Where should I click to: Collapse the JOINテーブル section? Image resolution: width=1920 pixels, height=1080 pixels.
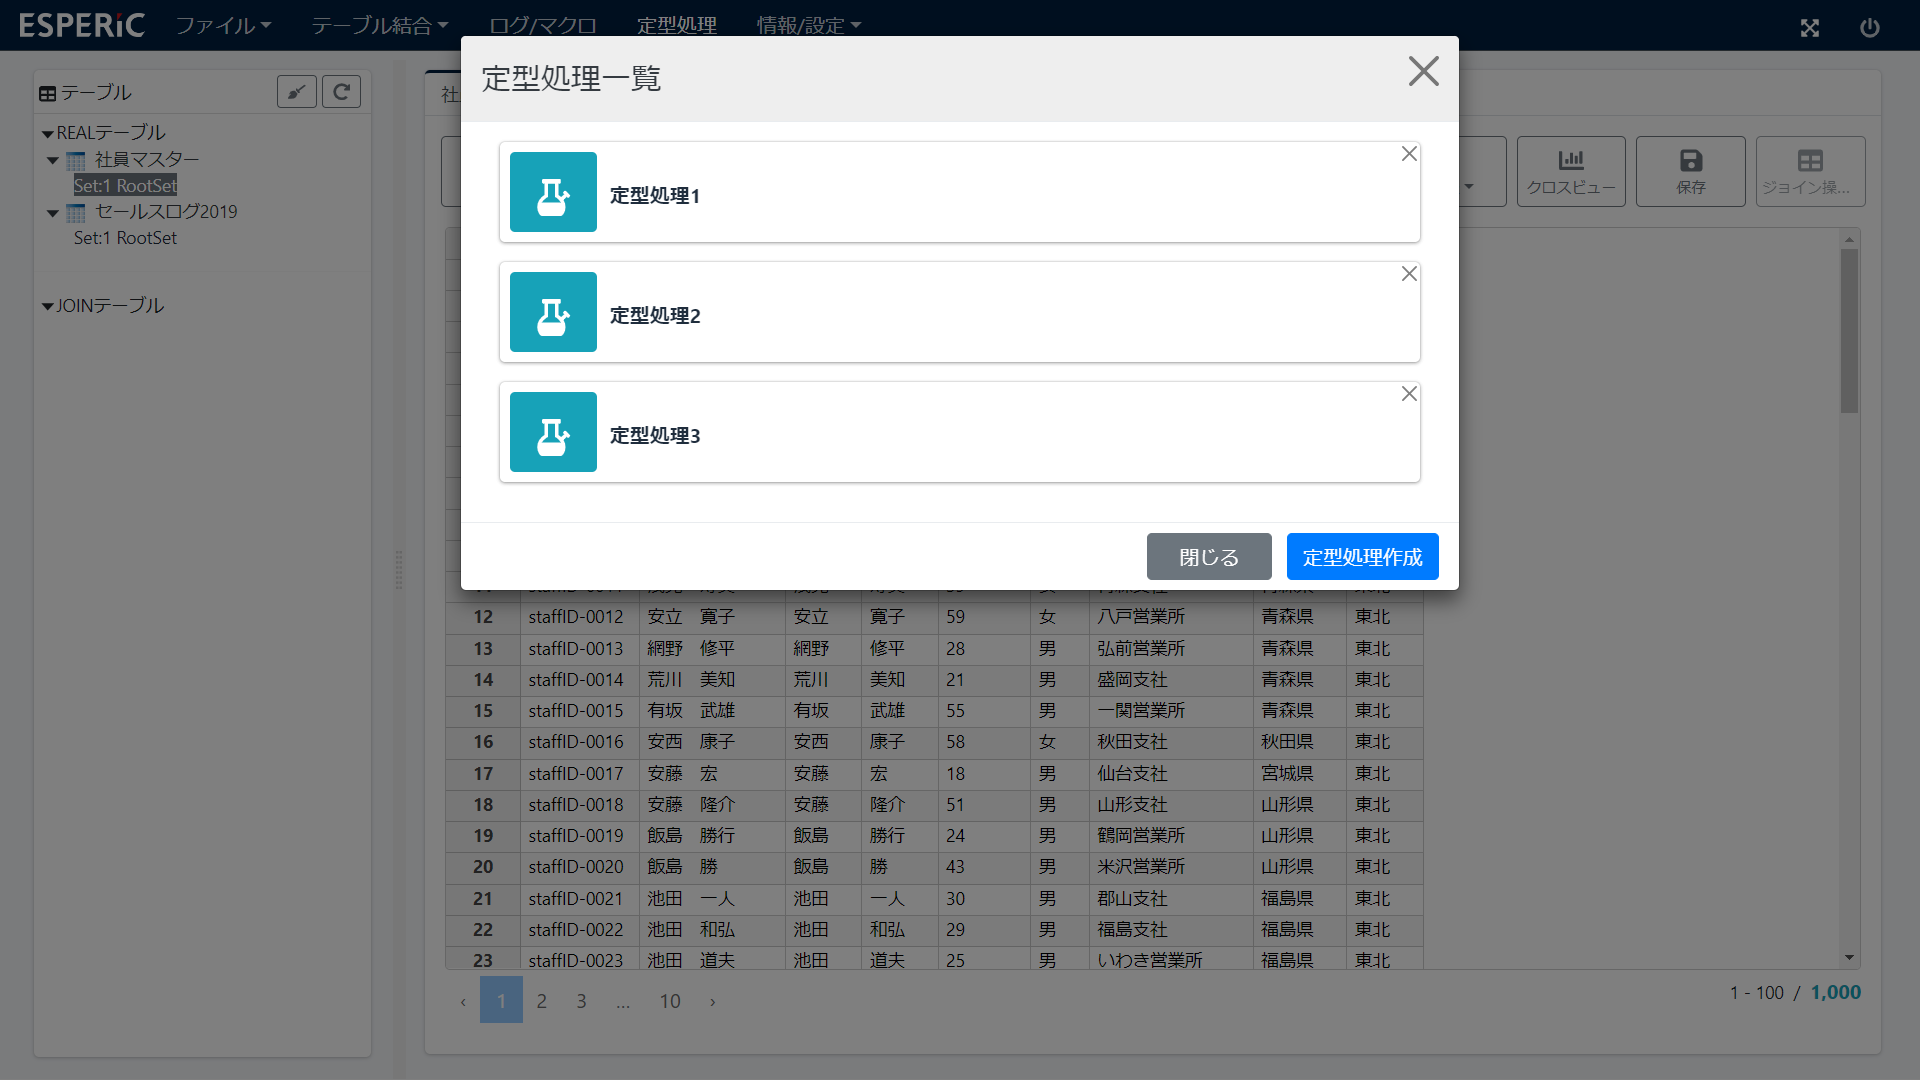[x=47, y=307]
